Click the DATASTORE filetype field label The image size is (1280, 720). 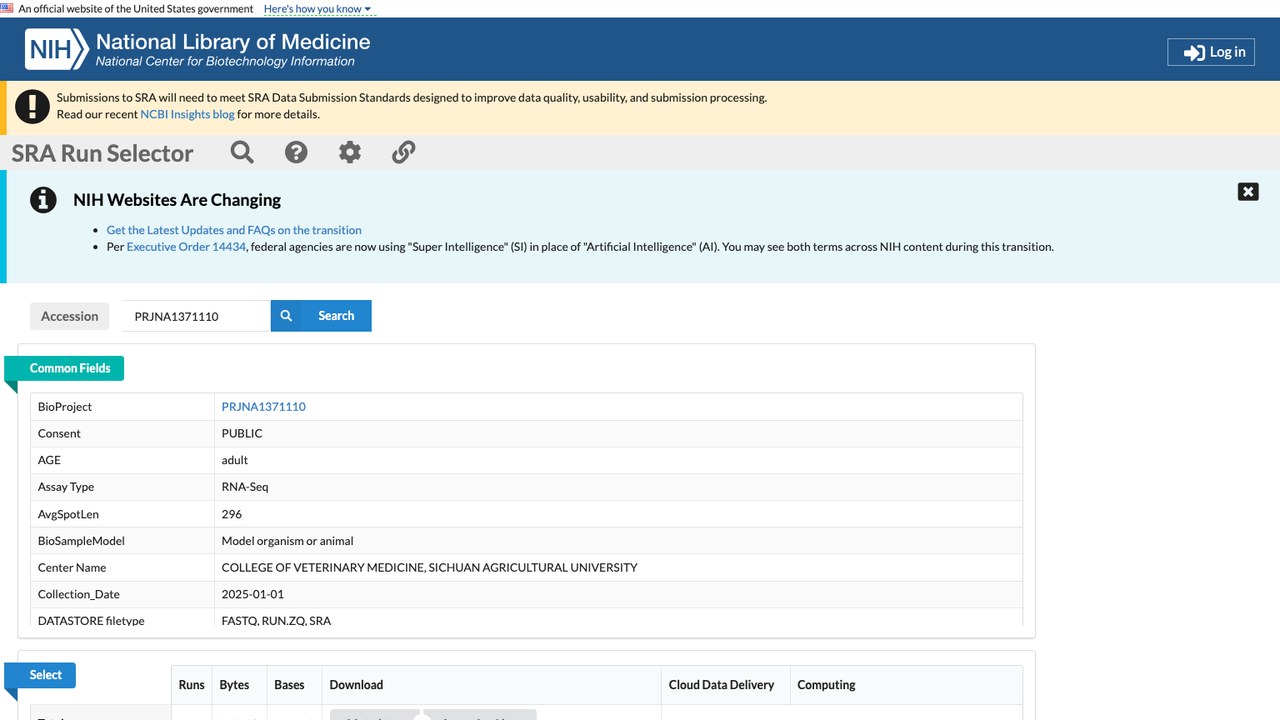[91, 621]
